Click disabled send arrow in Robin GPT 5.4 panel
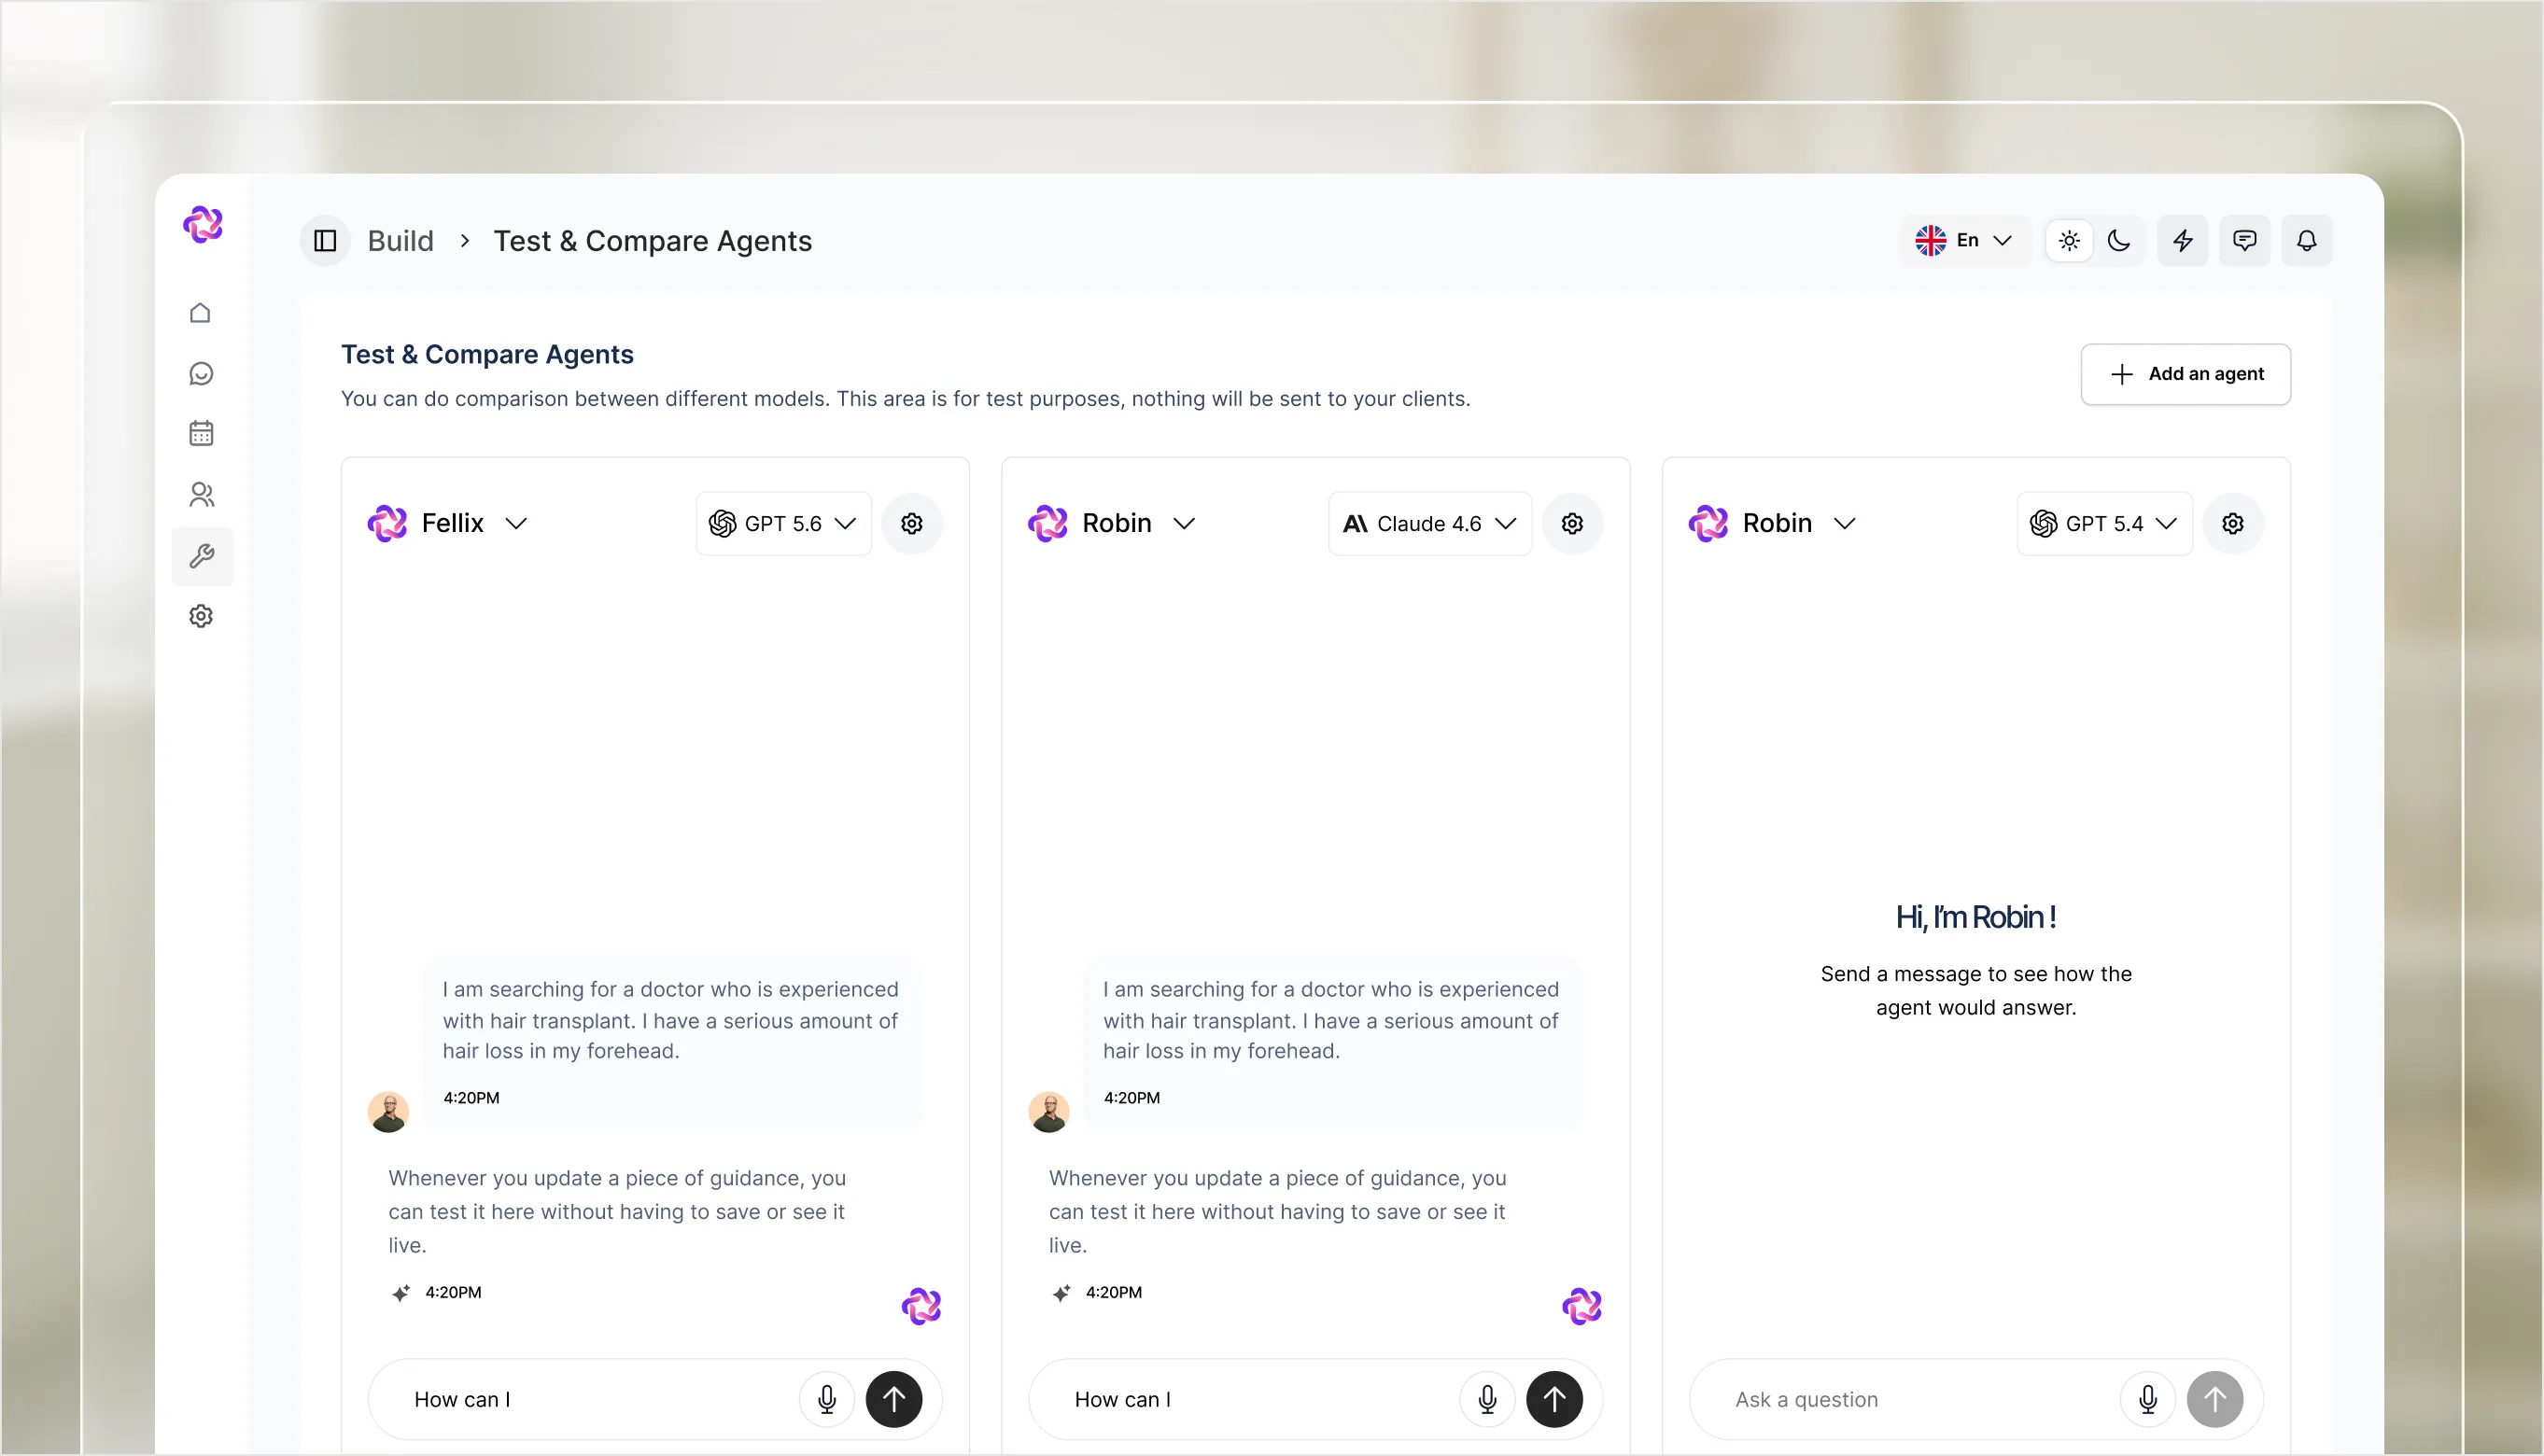Image resolution: width=2544 pixels, height=1456 pixels. click(2215, 1399)
